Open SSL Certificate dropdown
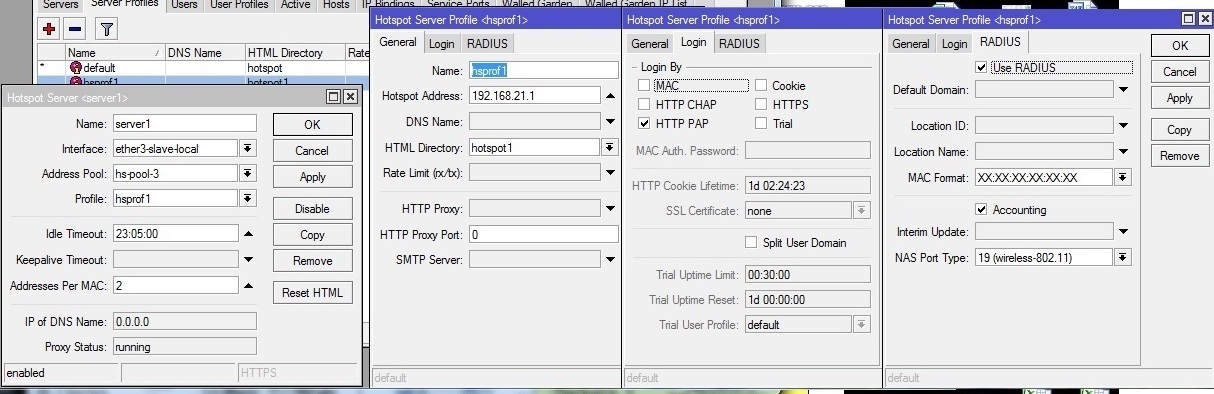This screenshot has width=1214, height=394. click(862, 211)
